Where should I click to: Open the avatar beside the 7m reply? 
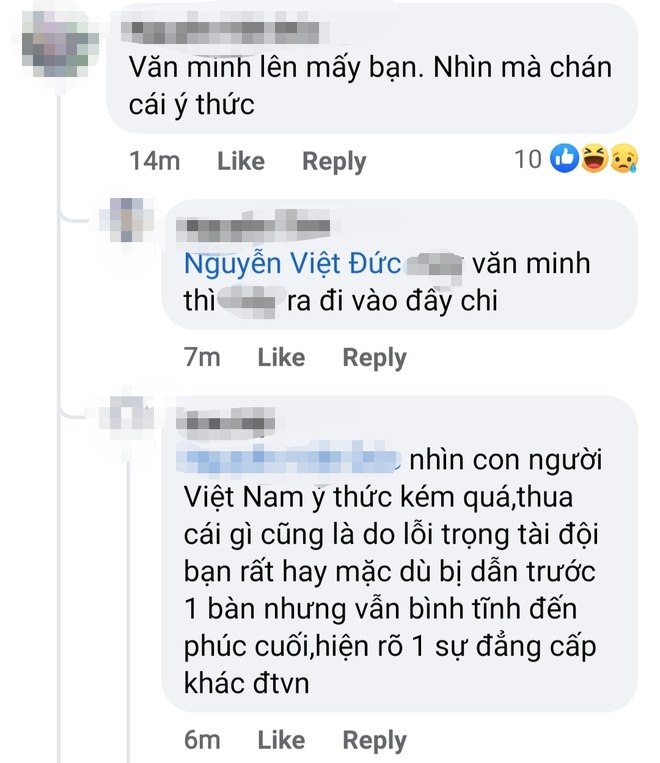(127, 219)
